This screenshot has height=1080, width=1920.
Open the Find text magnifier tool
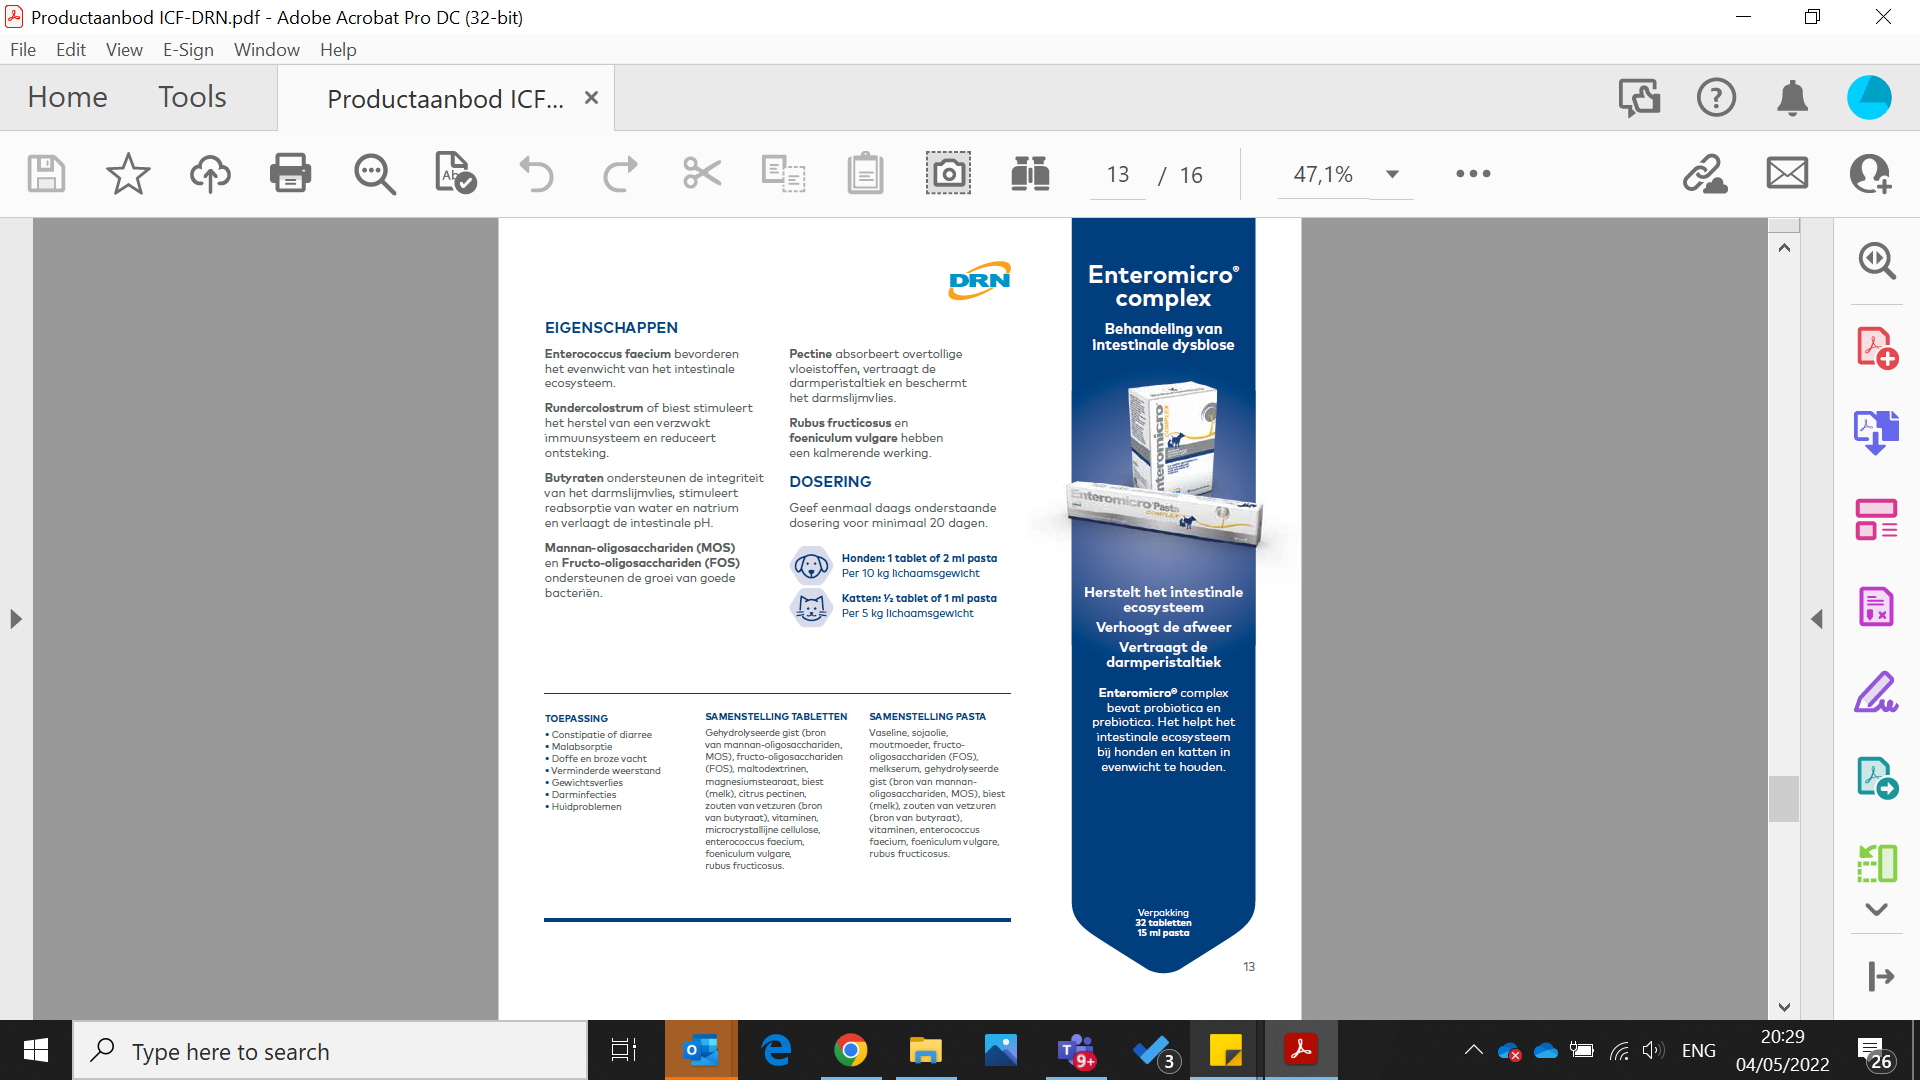point(375,174)
